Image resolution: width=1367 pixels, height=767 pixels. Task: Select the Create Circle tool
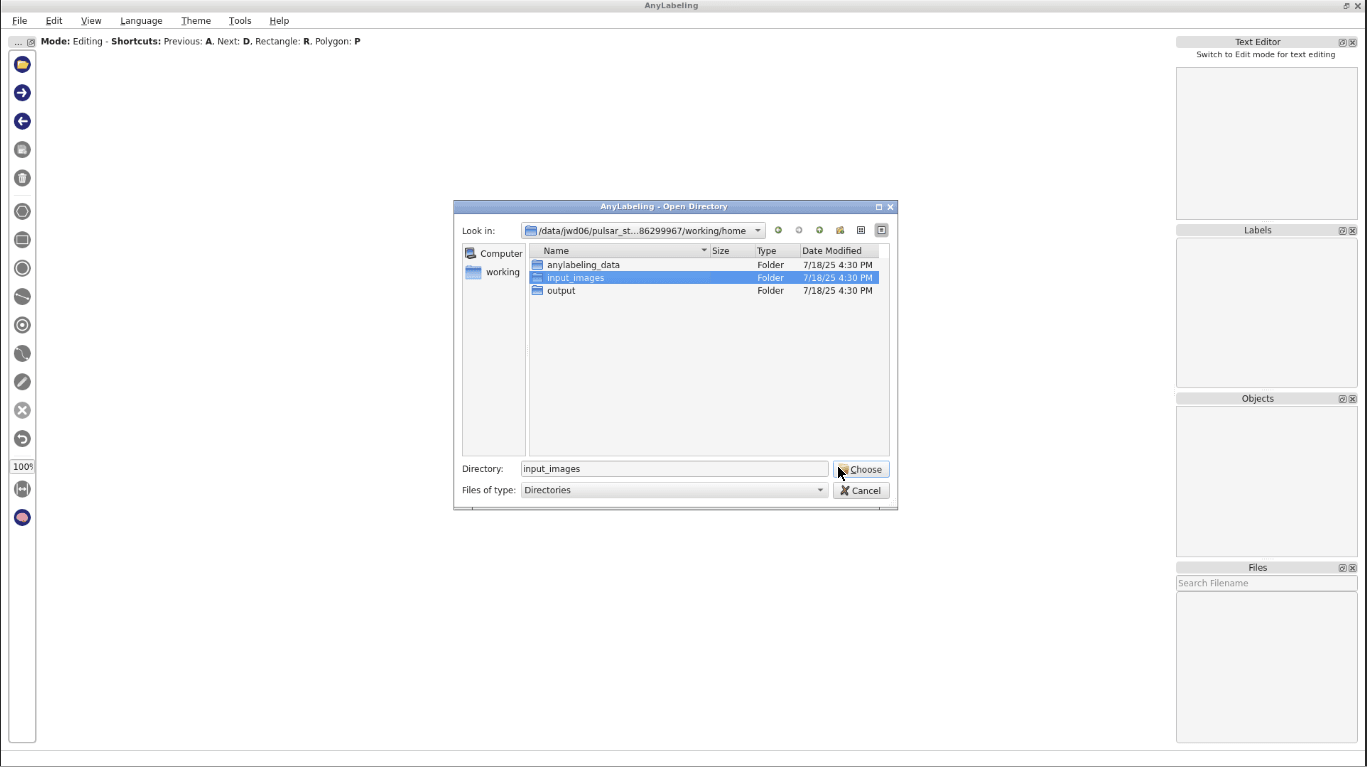click(22, 268)
